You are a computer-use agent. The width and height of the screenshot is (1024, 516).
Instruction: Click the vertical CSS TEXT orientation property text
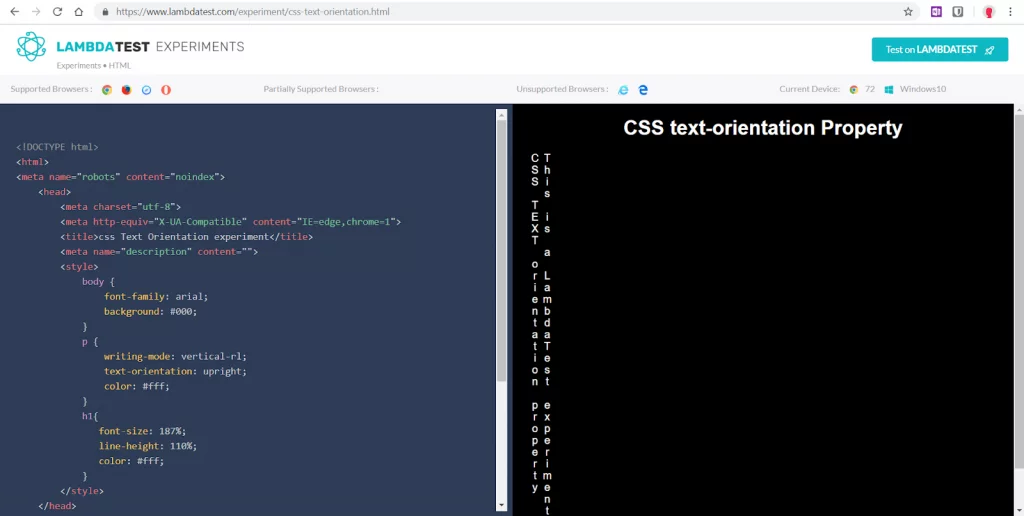(x=535, y=323)
